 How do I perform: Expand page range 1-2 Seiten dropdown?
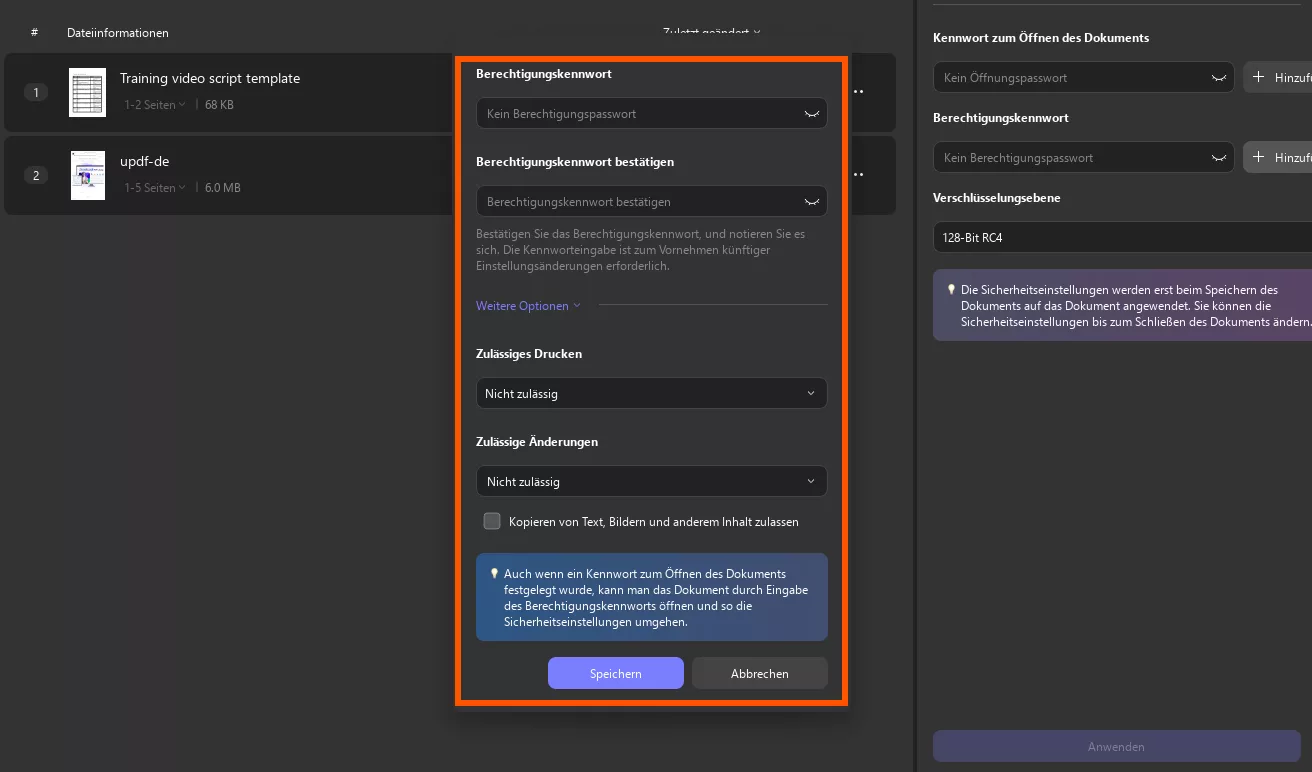click(x=155, y=104)
